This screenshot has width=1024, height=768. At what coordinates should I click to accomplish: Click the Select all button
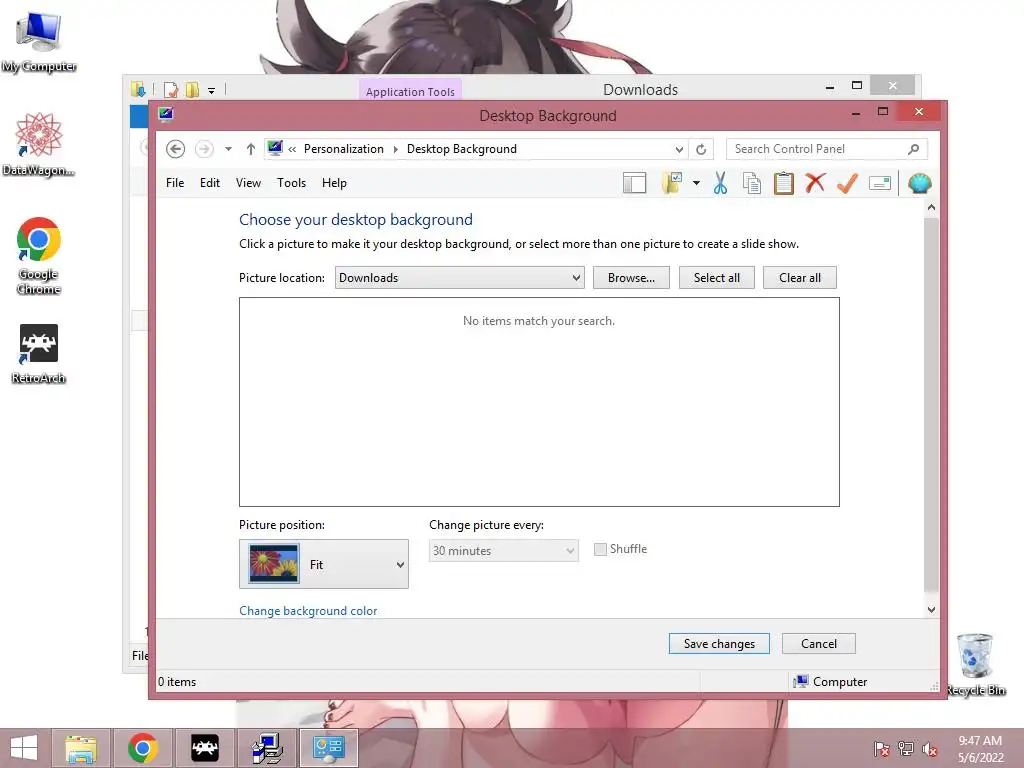point(716,278)
